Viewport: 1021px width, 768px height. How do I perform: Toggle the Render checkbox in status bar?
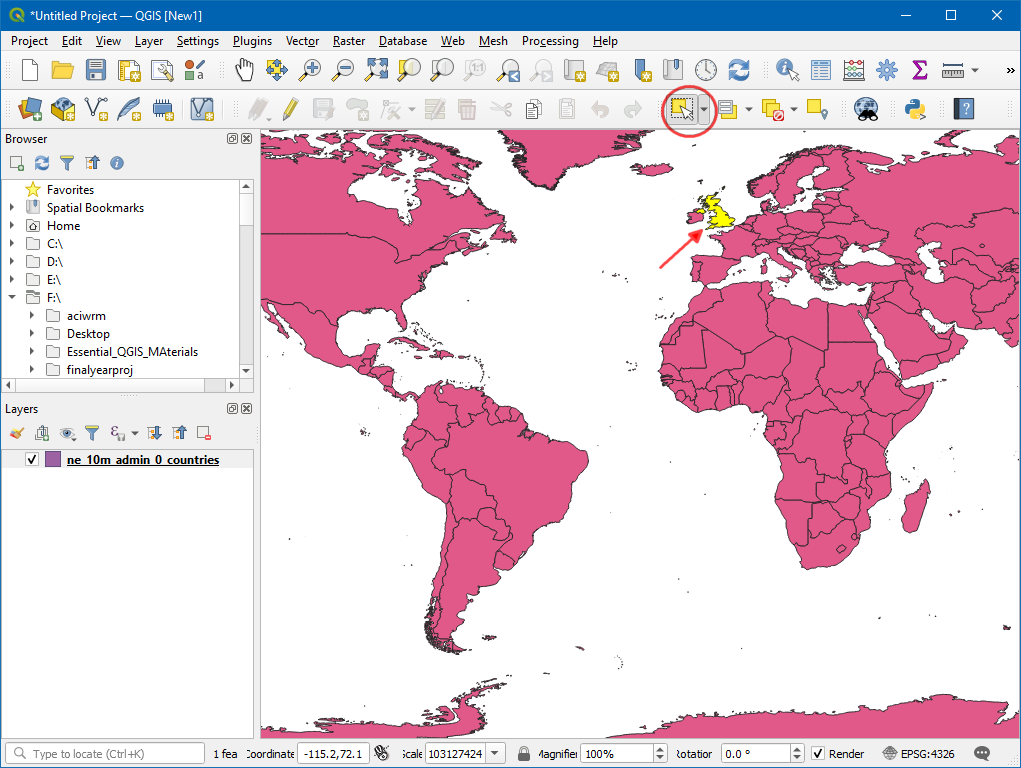tap(818, 753)
